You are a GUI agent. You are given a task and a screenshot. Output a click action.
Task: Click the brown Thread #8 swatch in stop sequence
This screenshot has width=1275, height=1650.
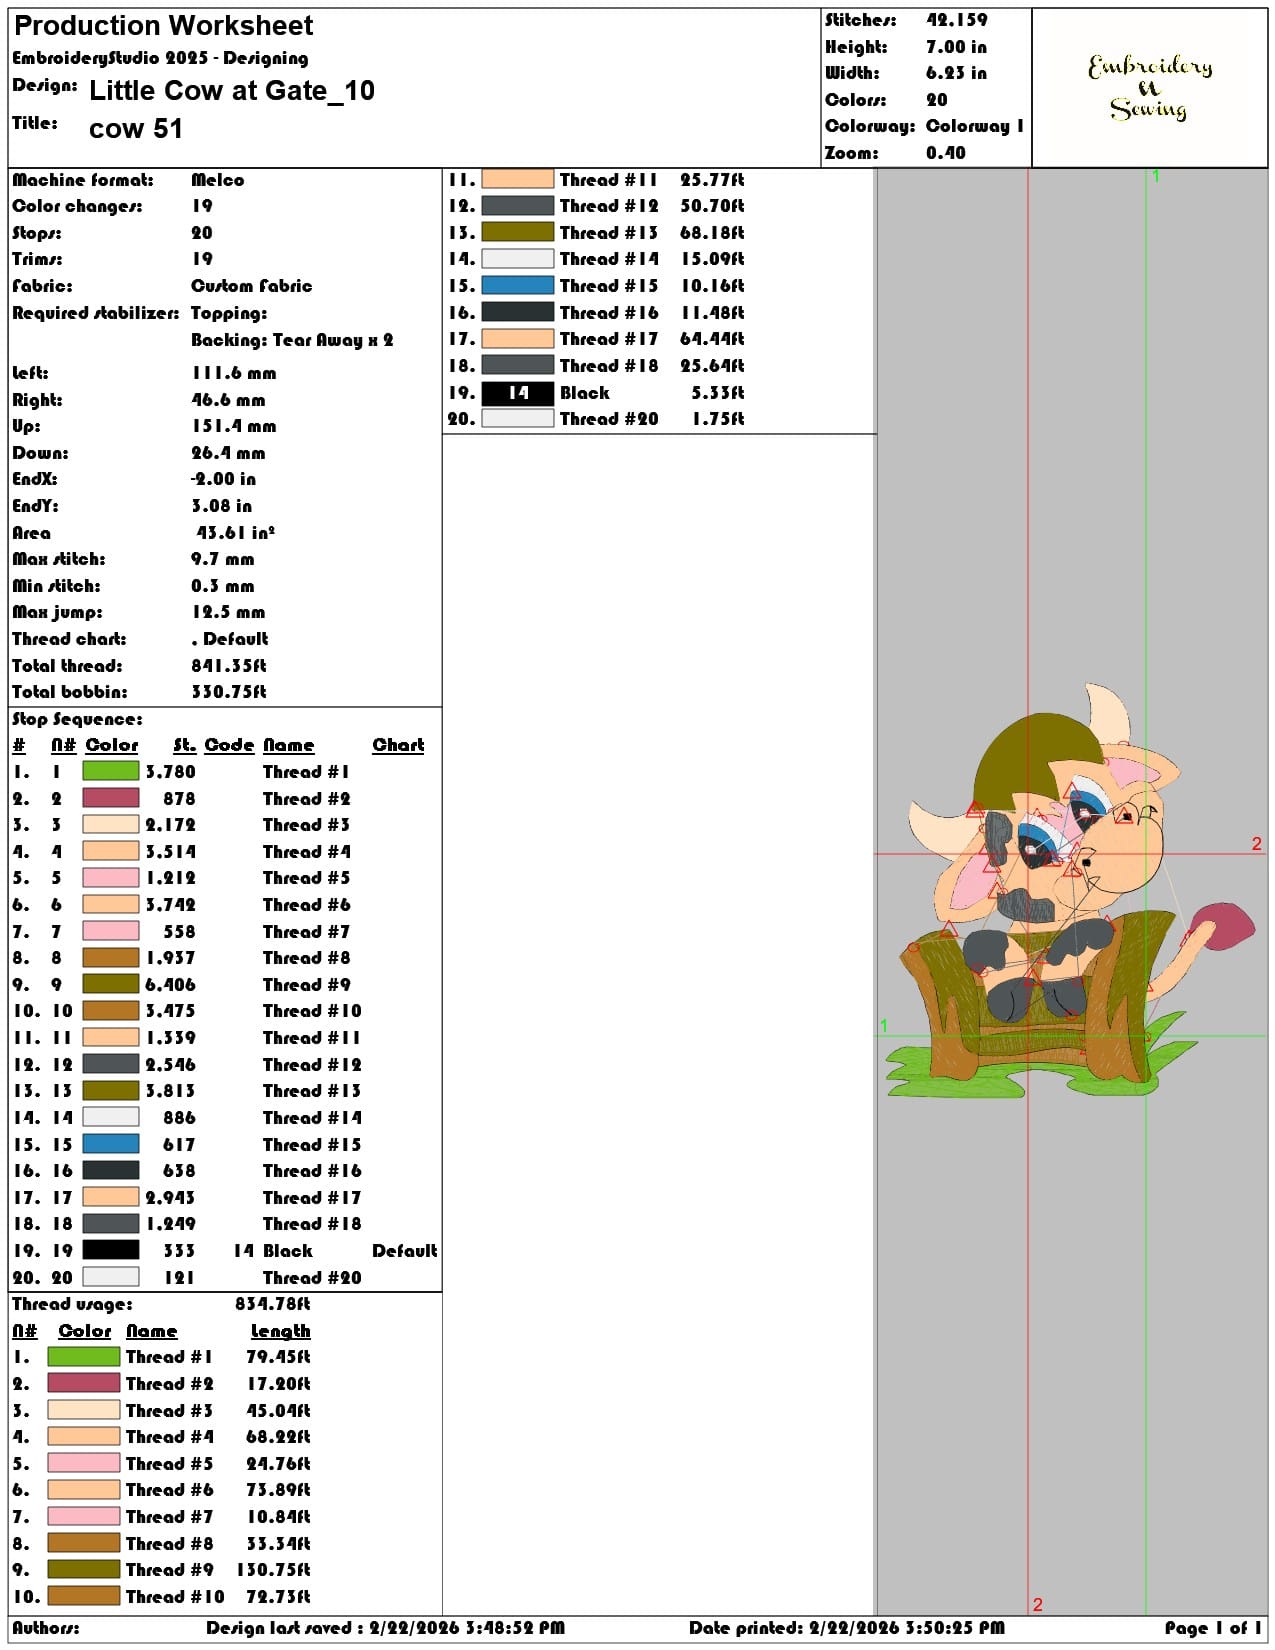110,957
